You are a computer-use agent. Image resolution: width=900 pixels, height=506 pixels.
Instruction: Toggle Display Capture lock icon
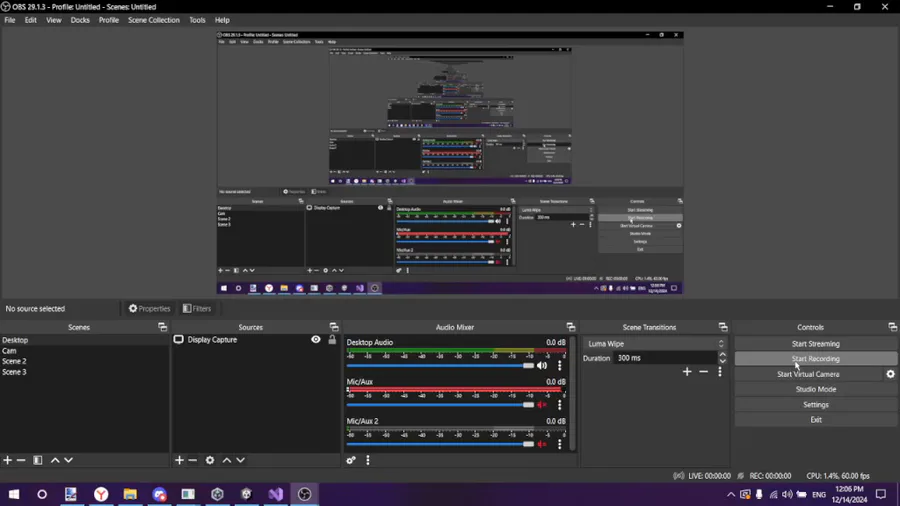coord(332,340)
